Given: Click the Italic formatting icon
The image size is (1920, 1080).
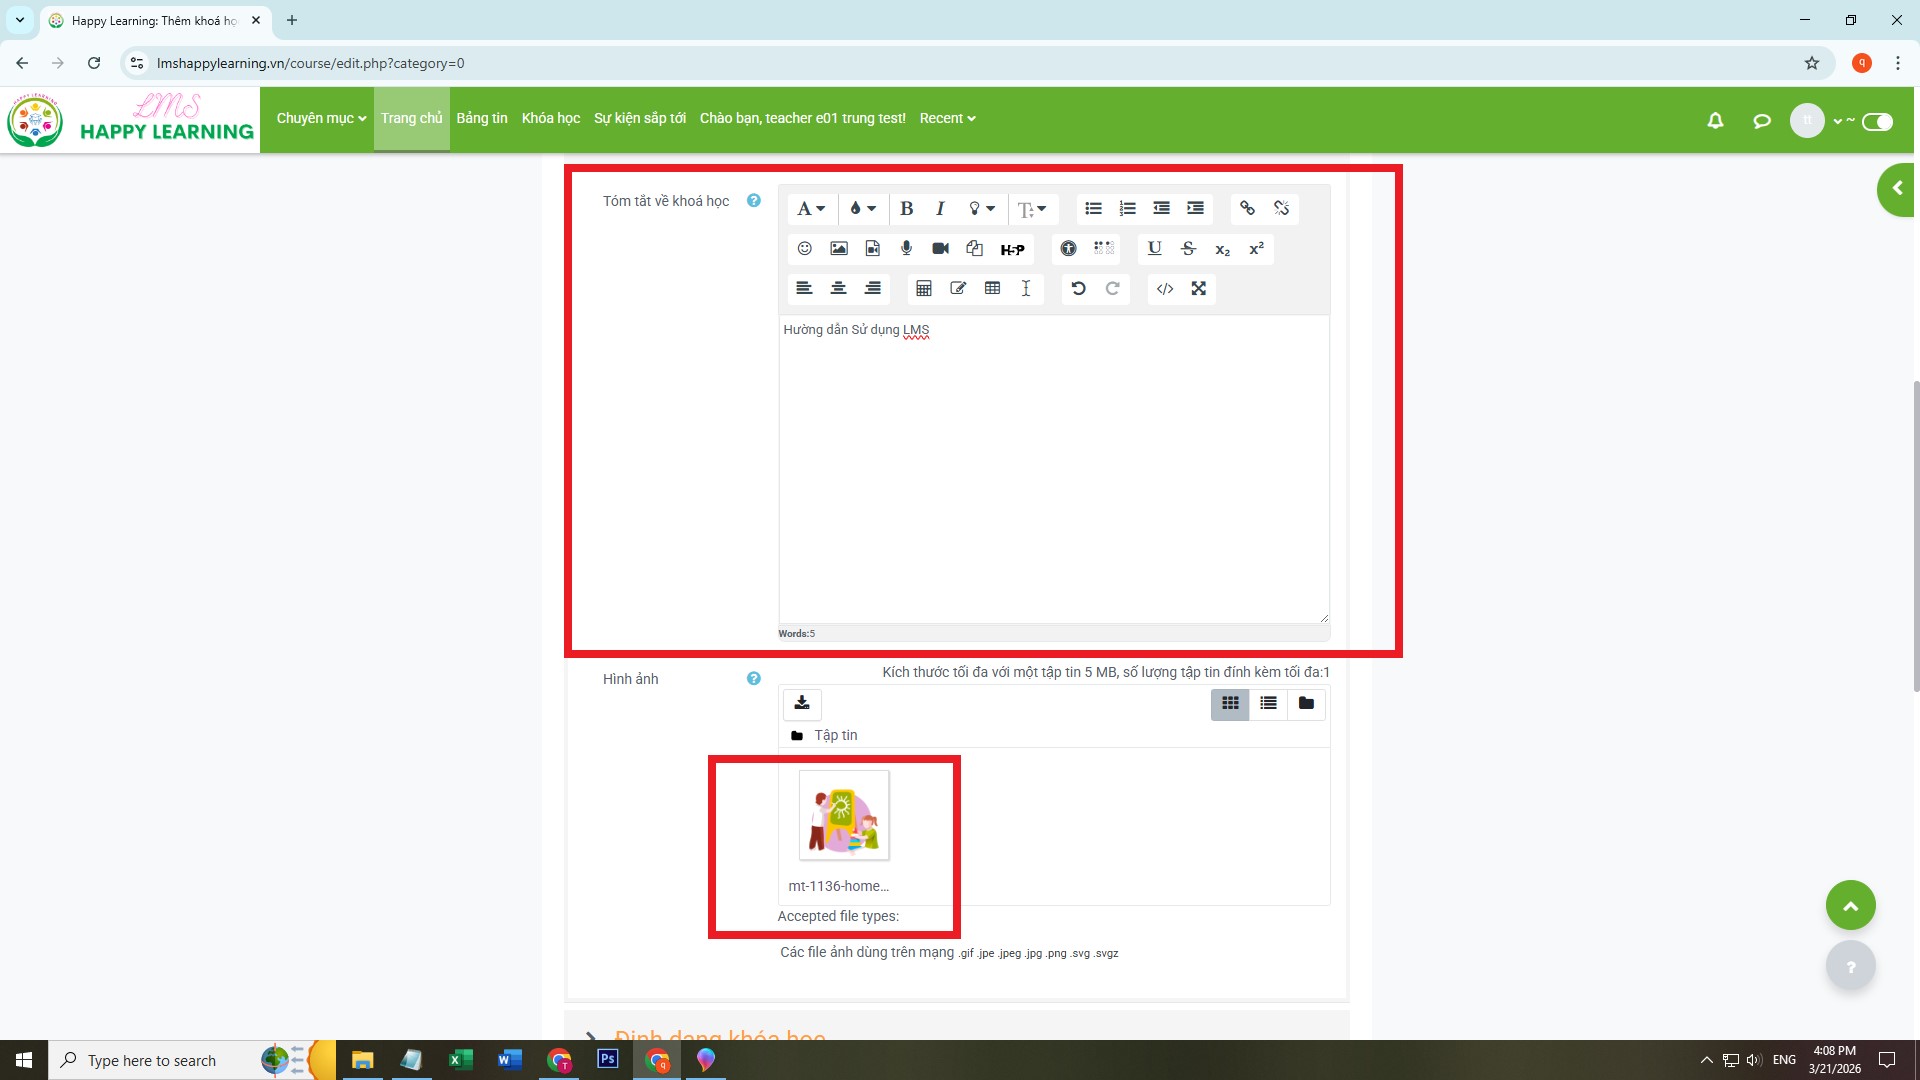Looking at the screenshot, I should (x=940, y=208).
